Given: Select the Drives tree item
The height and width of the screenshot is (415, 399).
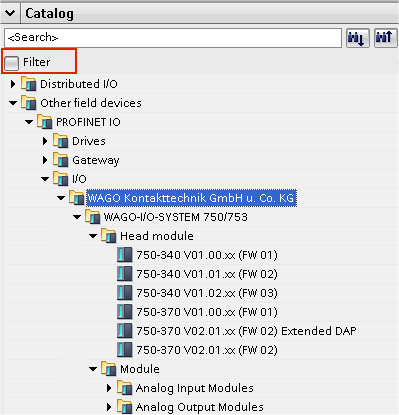Looking at the screenshot, I should click(89, 141).
